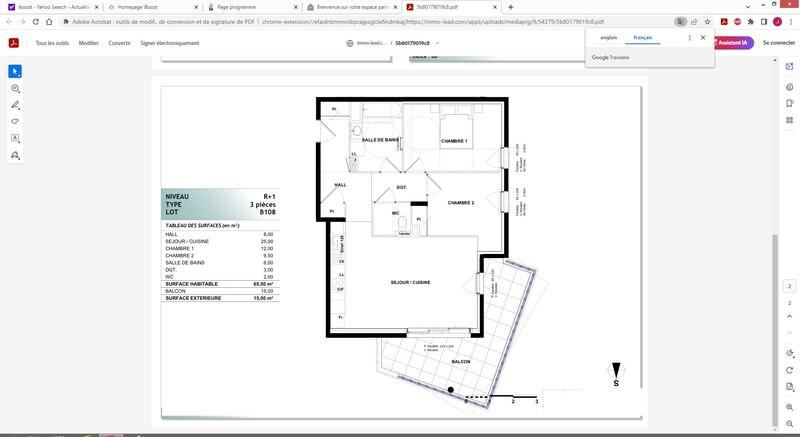
Task: Click the Assistant IA button
Action: tap(733, 43)
